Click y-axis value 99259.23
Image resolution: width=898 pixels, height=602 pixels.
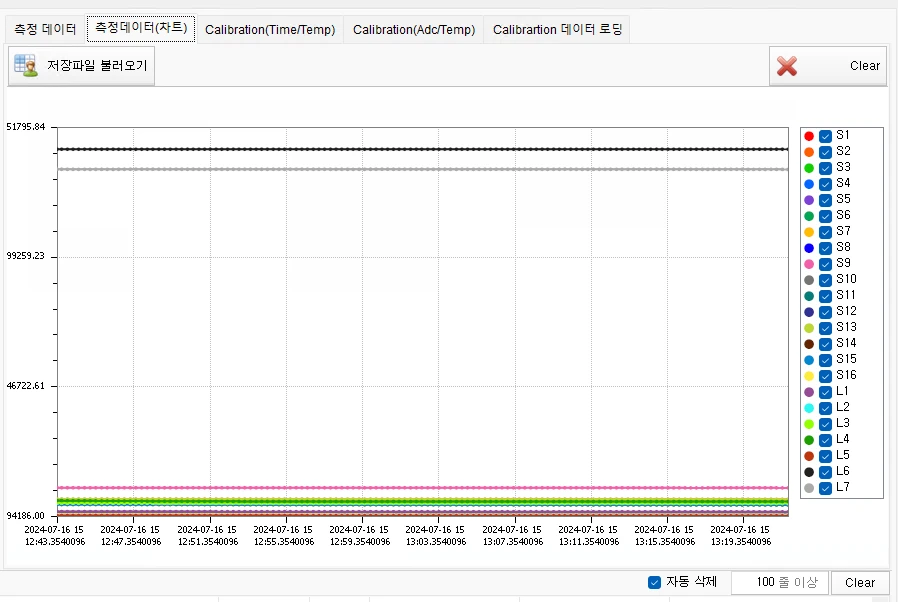(x=26, y=256)
